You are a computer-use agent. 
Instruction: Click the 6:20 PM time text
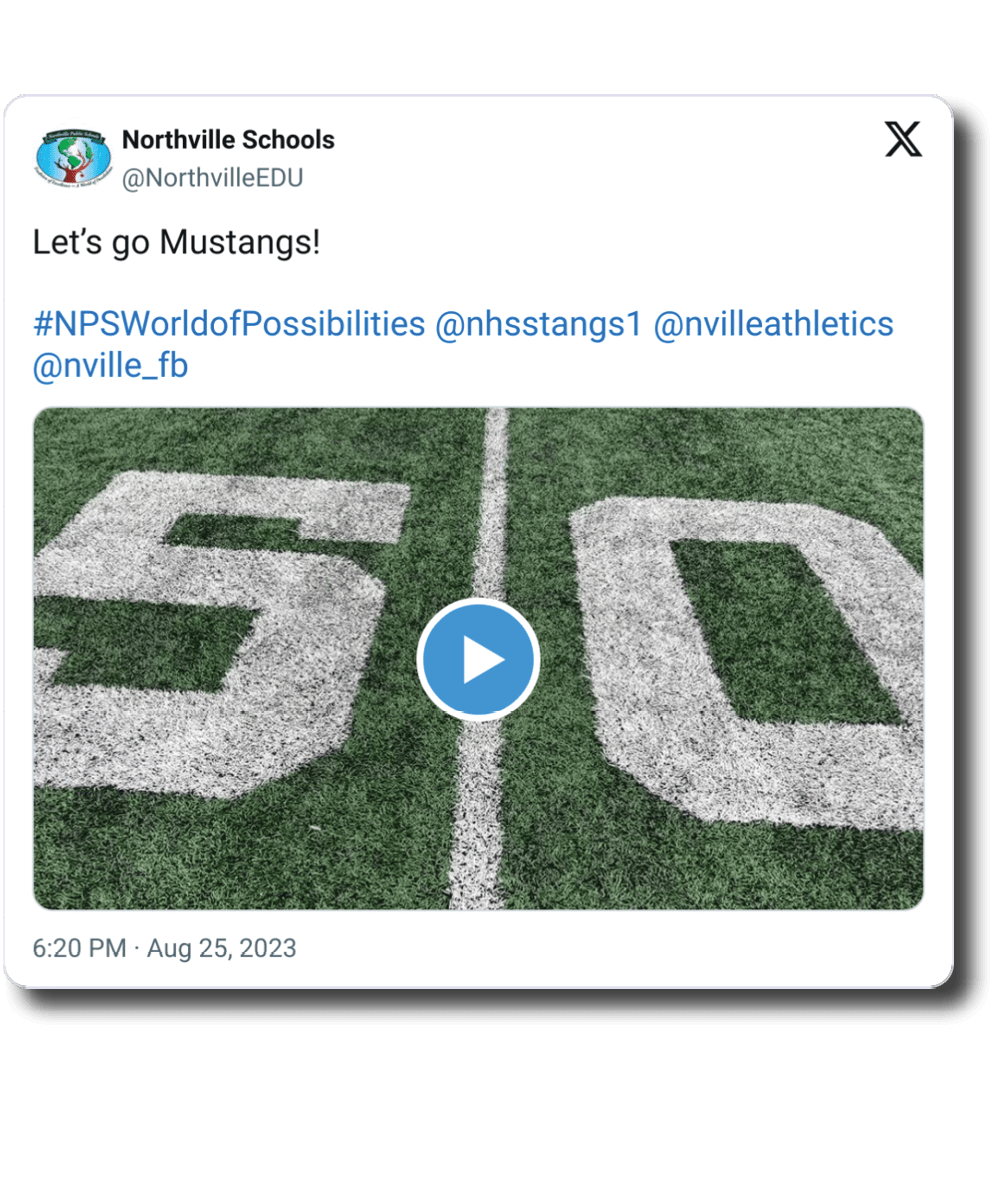click(79, 948)
